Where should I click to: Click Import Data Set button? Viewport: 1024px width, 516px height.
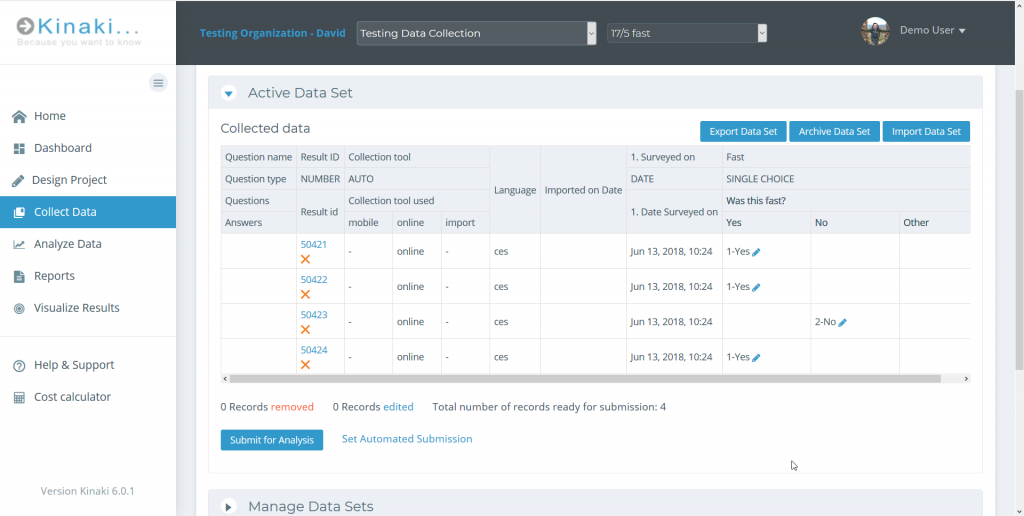pyautogui.click(x=926, y=131)
